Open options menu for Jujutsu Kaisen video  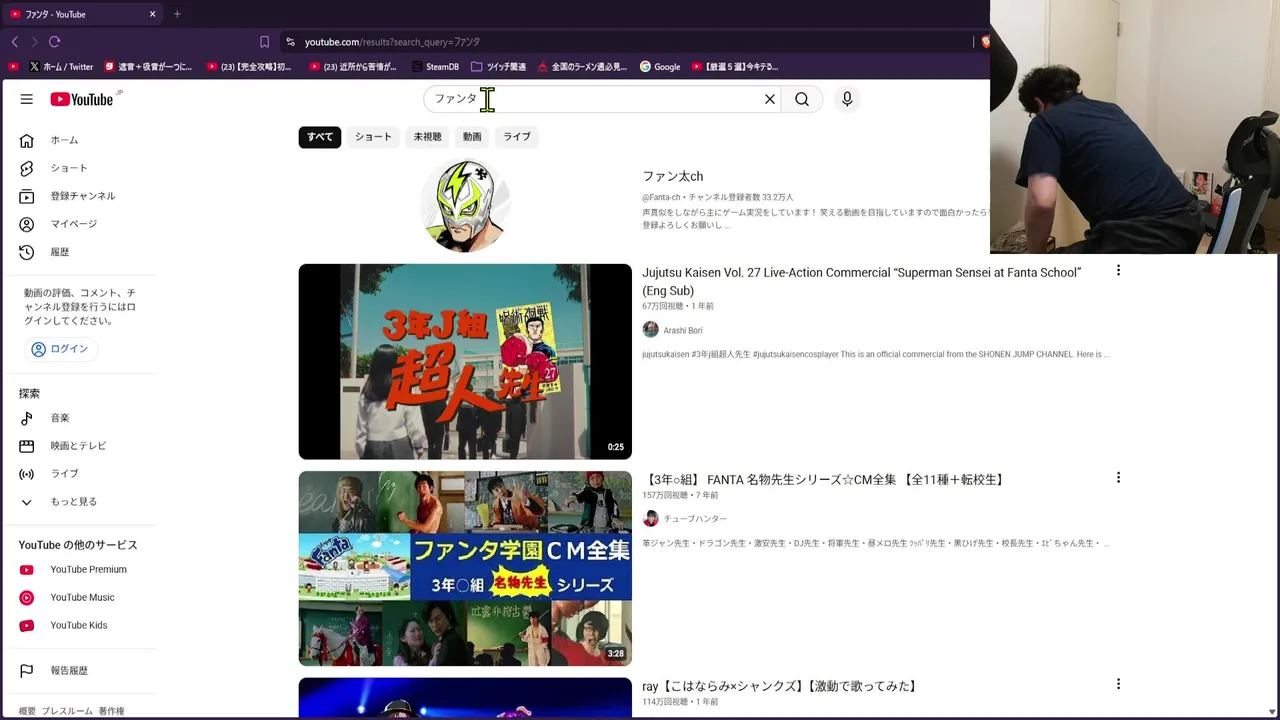tap(1118, 271)
